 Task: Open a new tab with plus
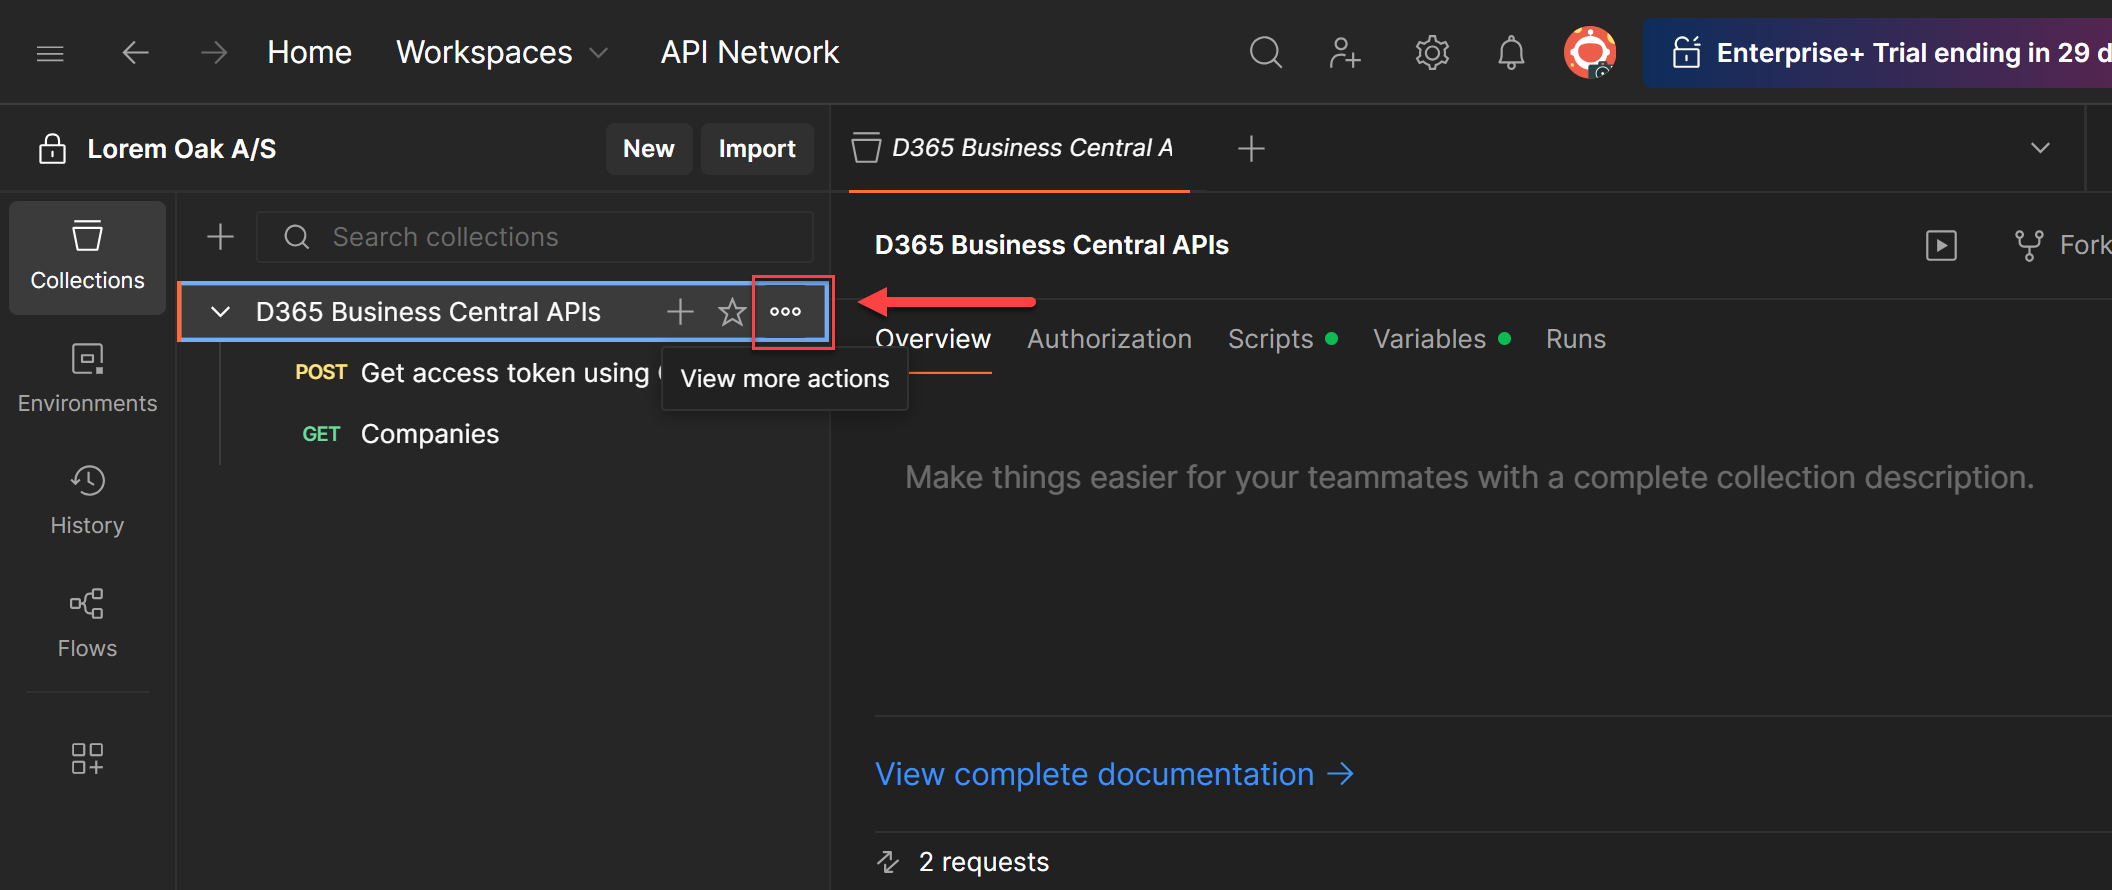click(x=1251, y=149)
